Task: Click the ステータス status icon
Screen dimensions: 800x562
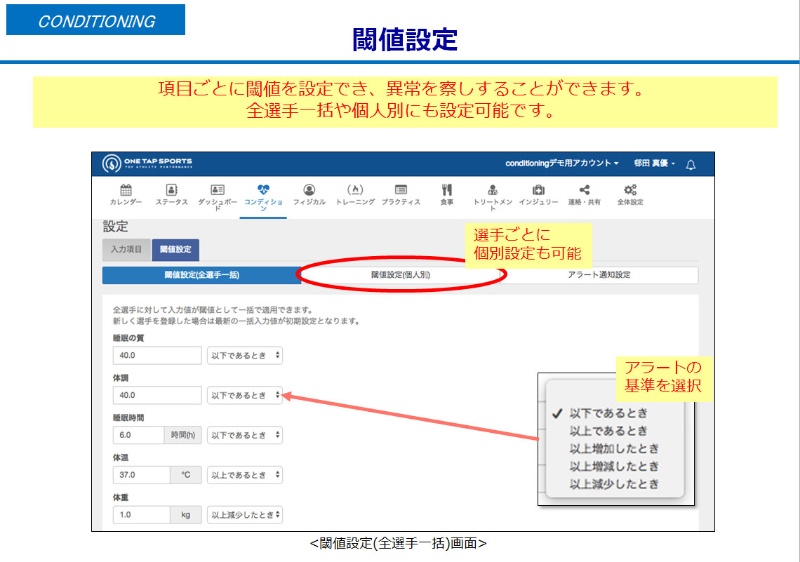Action: pos(171,190)
